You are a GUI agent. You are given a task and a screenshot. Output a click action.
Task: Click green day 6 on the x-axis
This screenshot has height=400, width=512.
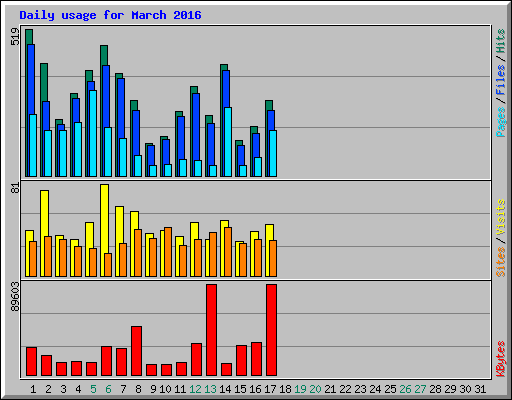pos(108,389)
